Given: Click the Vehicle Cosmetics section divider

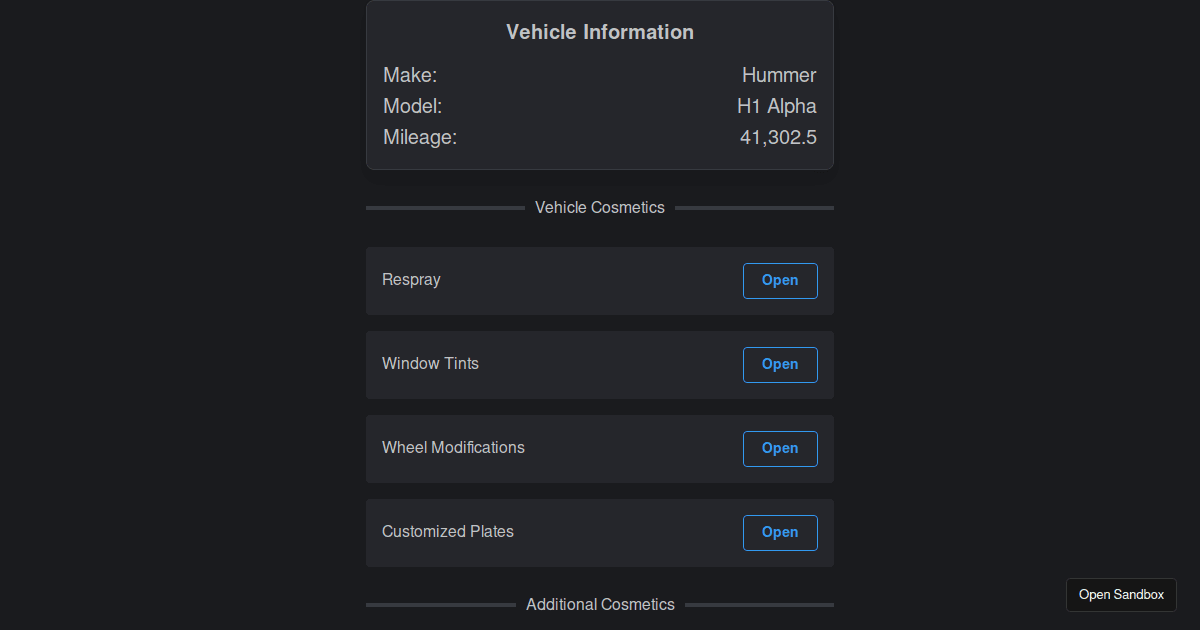Looking at the screenshot, I should tap(600, 208).
